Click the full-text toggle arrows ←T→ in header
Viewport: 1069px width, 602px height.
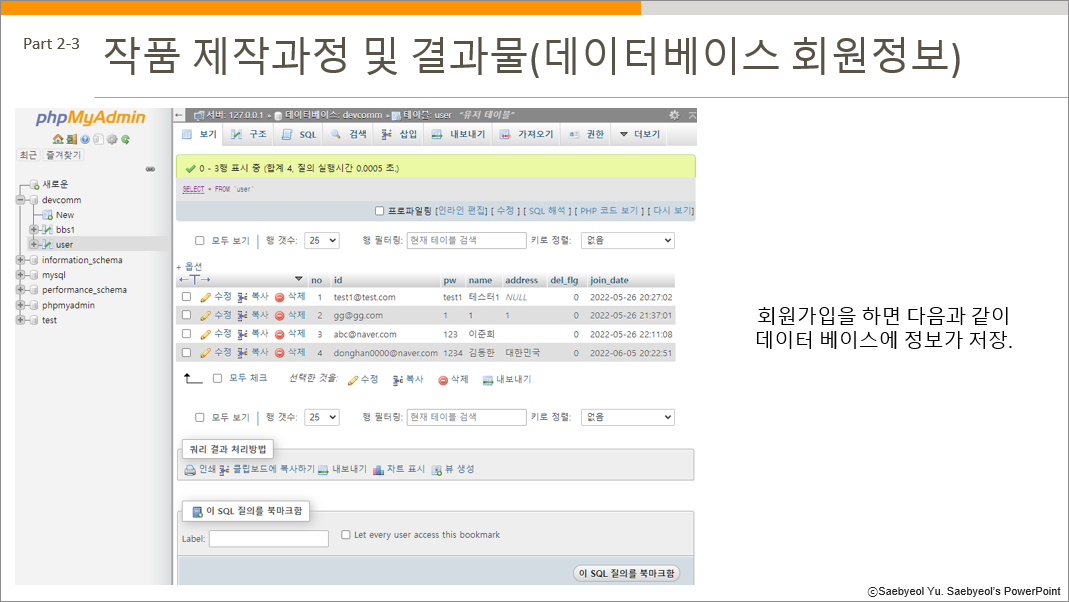click(195, 280)
